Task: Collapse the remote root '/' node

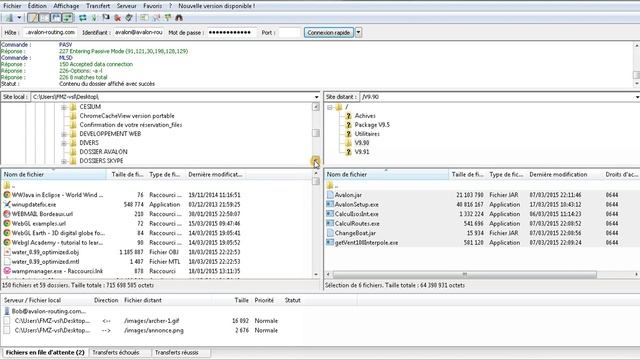Action: point(330,107)
